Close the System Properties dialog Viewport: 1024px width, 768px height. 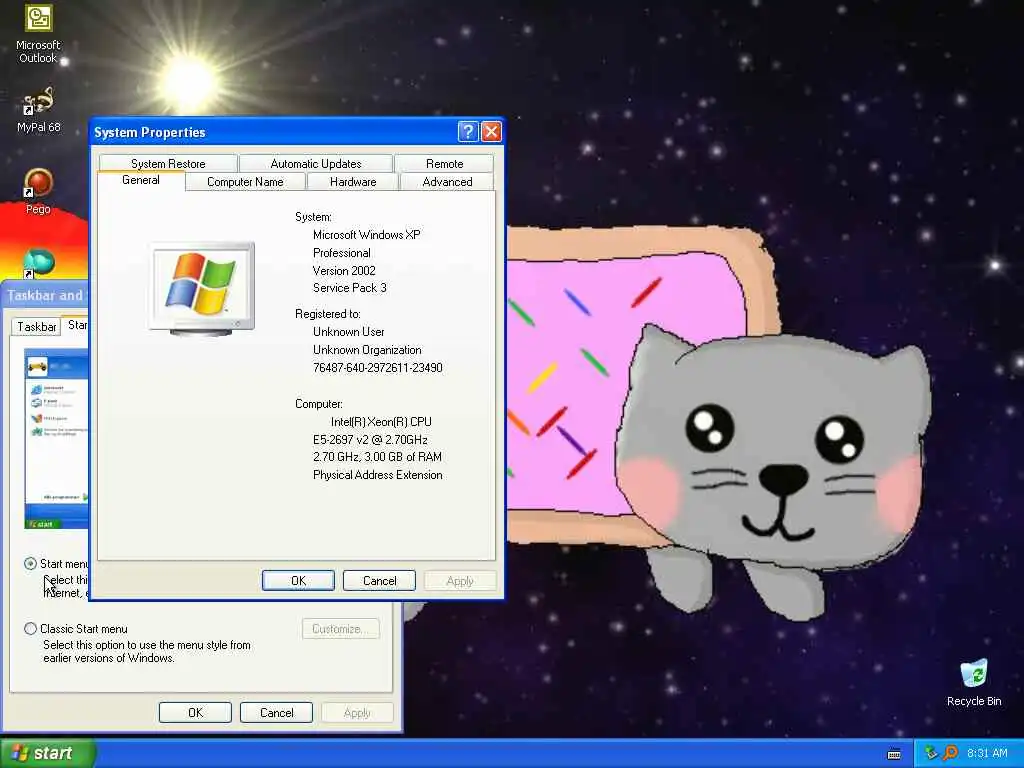(x=491, y=132)
